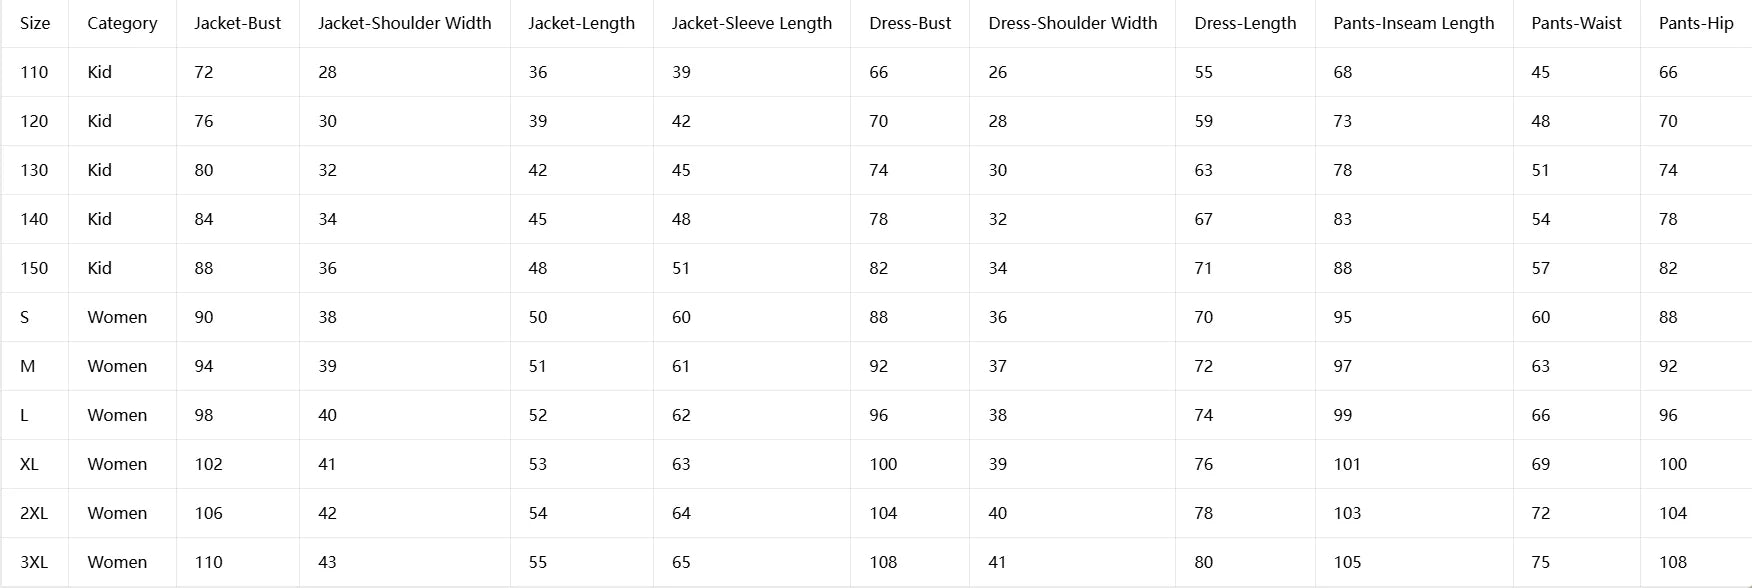Click size 110 cell in first row
The image size is (1752, 588).
pyautogui.click(x=35, y=72)
